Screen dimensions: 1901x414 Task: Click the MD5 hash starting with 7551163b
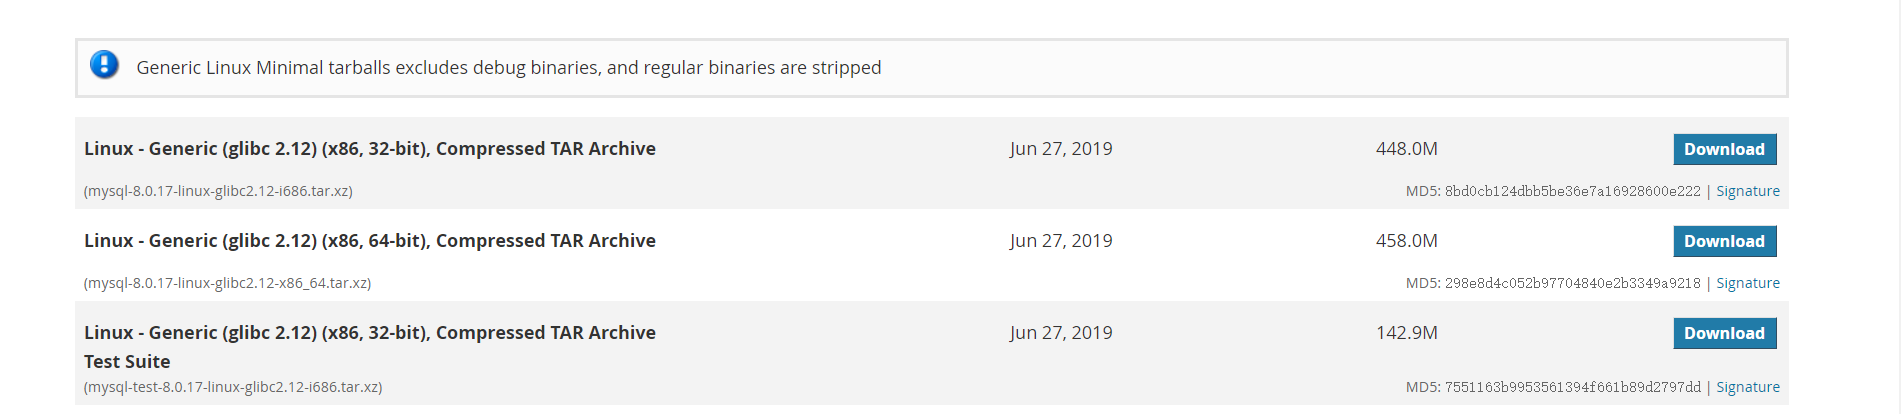point(1572,387)
